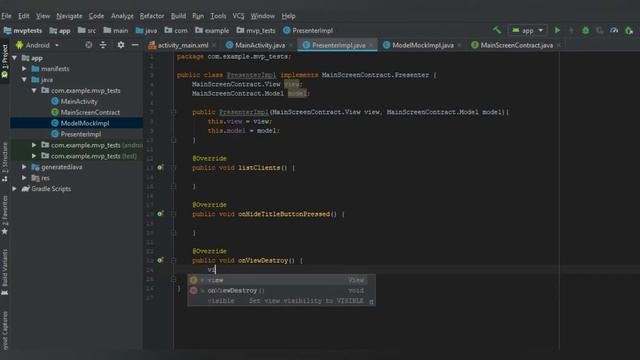This screenshot has width=640, height=360.
Task: Open the app run configuration dropdown
Action: [527, 30]
